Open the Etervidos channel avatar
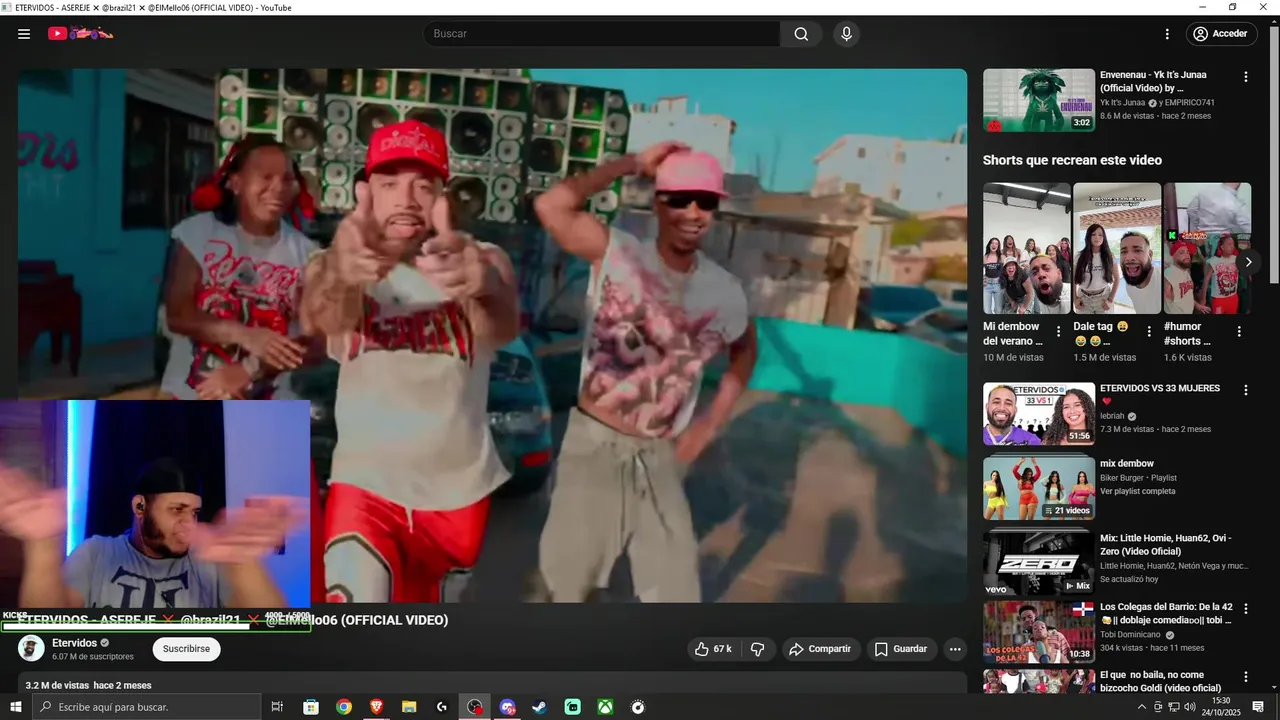The width and height of the screenshot is (1280, 720). pyautogui.click(x=31, y=648)
